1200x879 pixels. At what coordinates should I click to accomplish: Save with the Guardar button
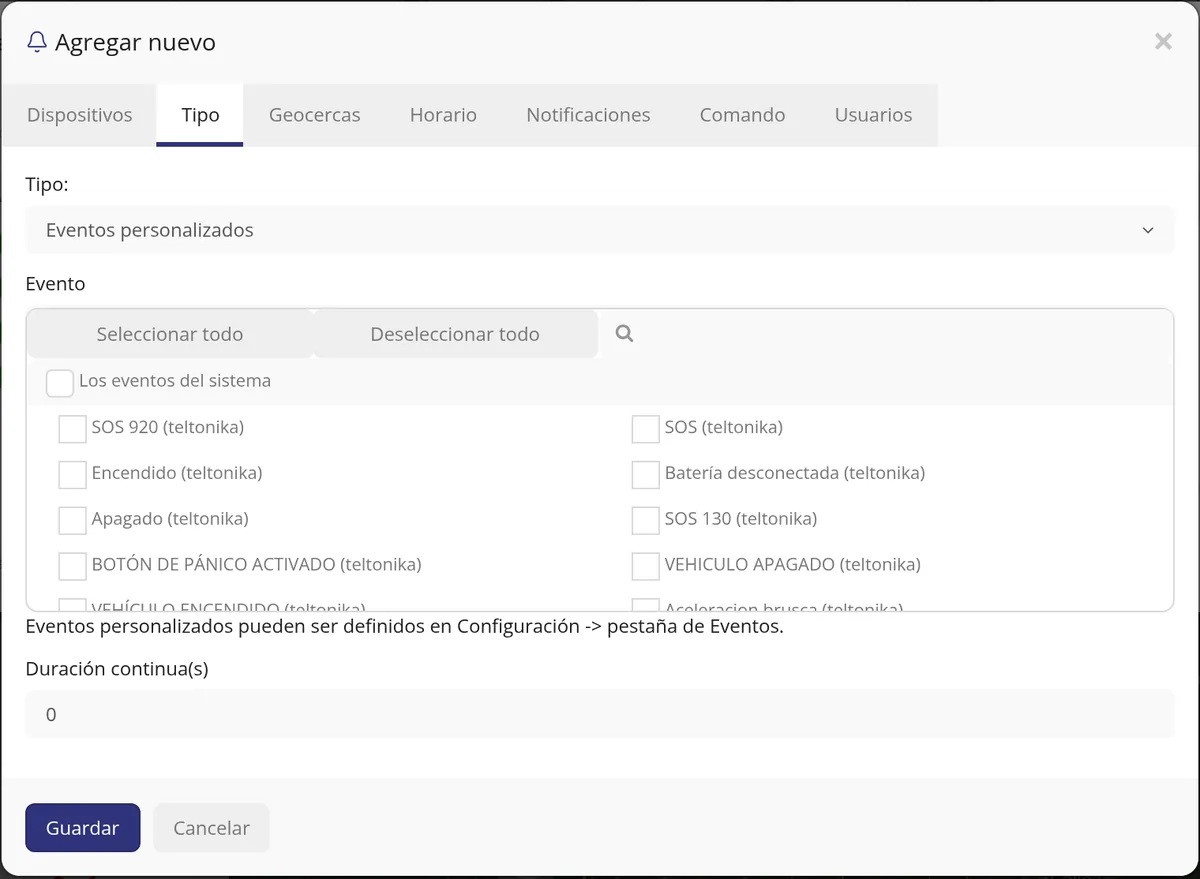[x=83, y=828]
